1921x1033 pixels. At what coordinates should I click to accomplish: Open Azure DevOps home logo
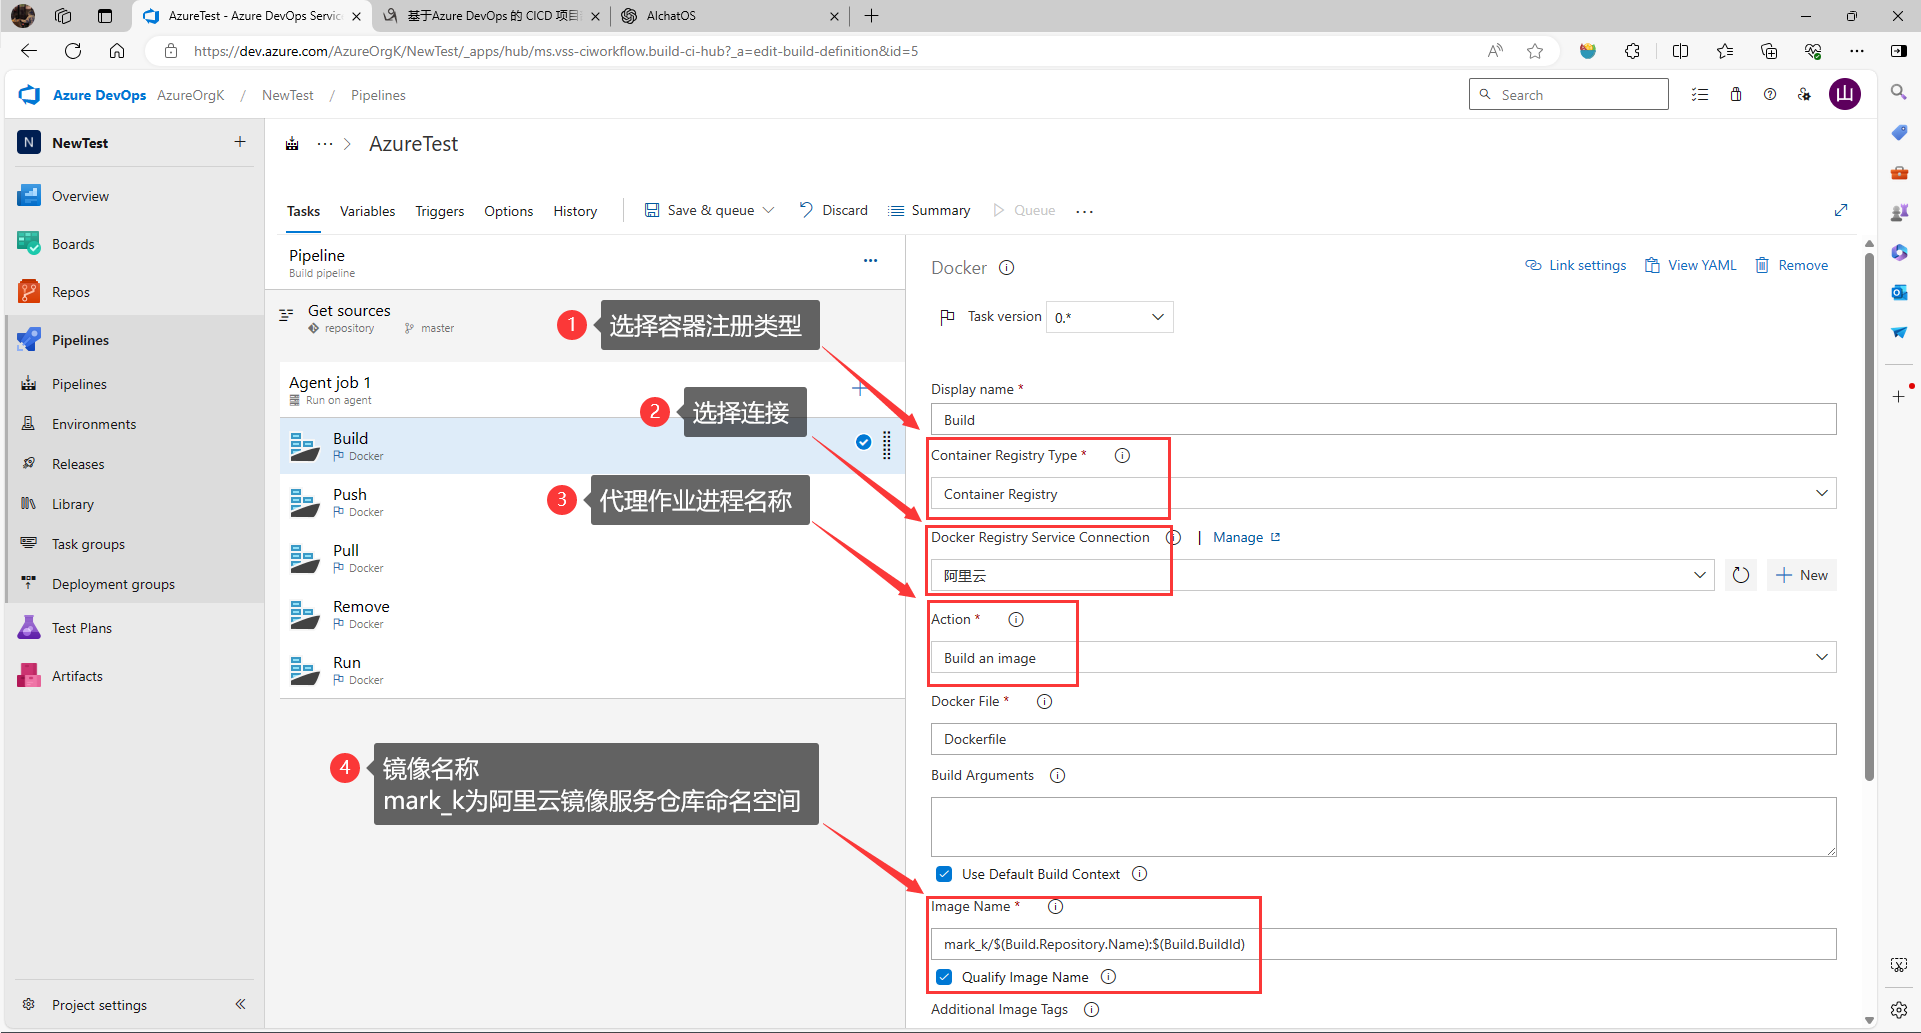29,95
